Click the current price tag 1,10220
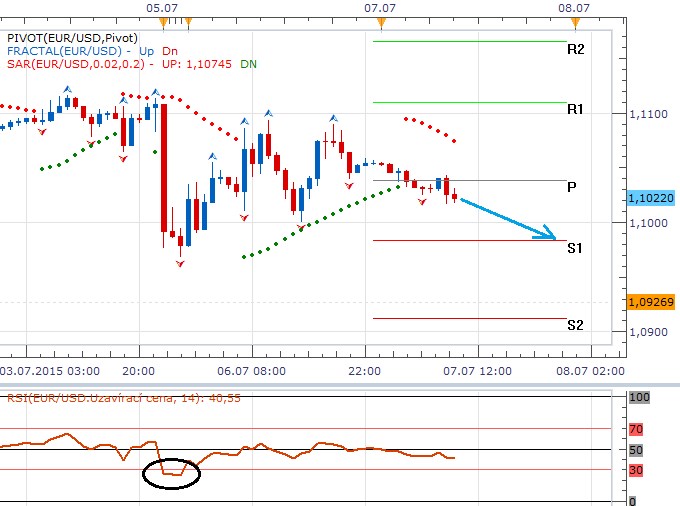This screenshot has width=680, height=506. (x=652, y=198)
